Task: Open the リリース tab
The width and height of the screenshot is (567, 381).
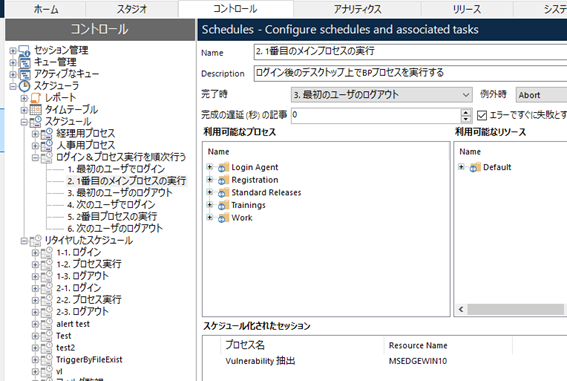Action: click(x=467, y=9)
